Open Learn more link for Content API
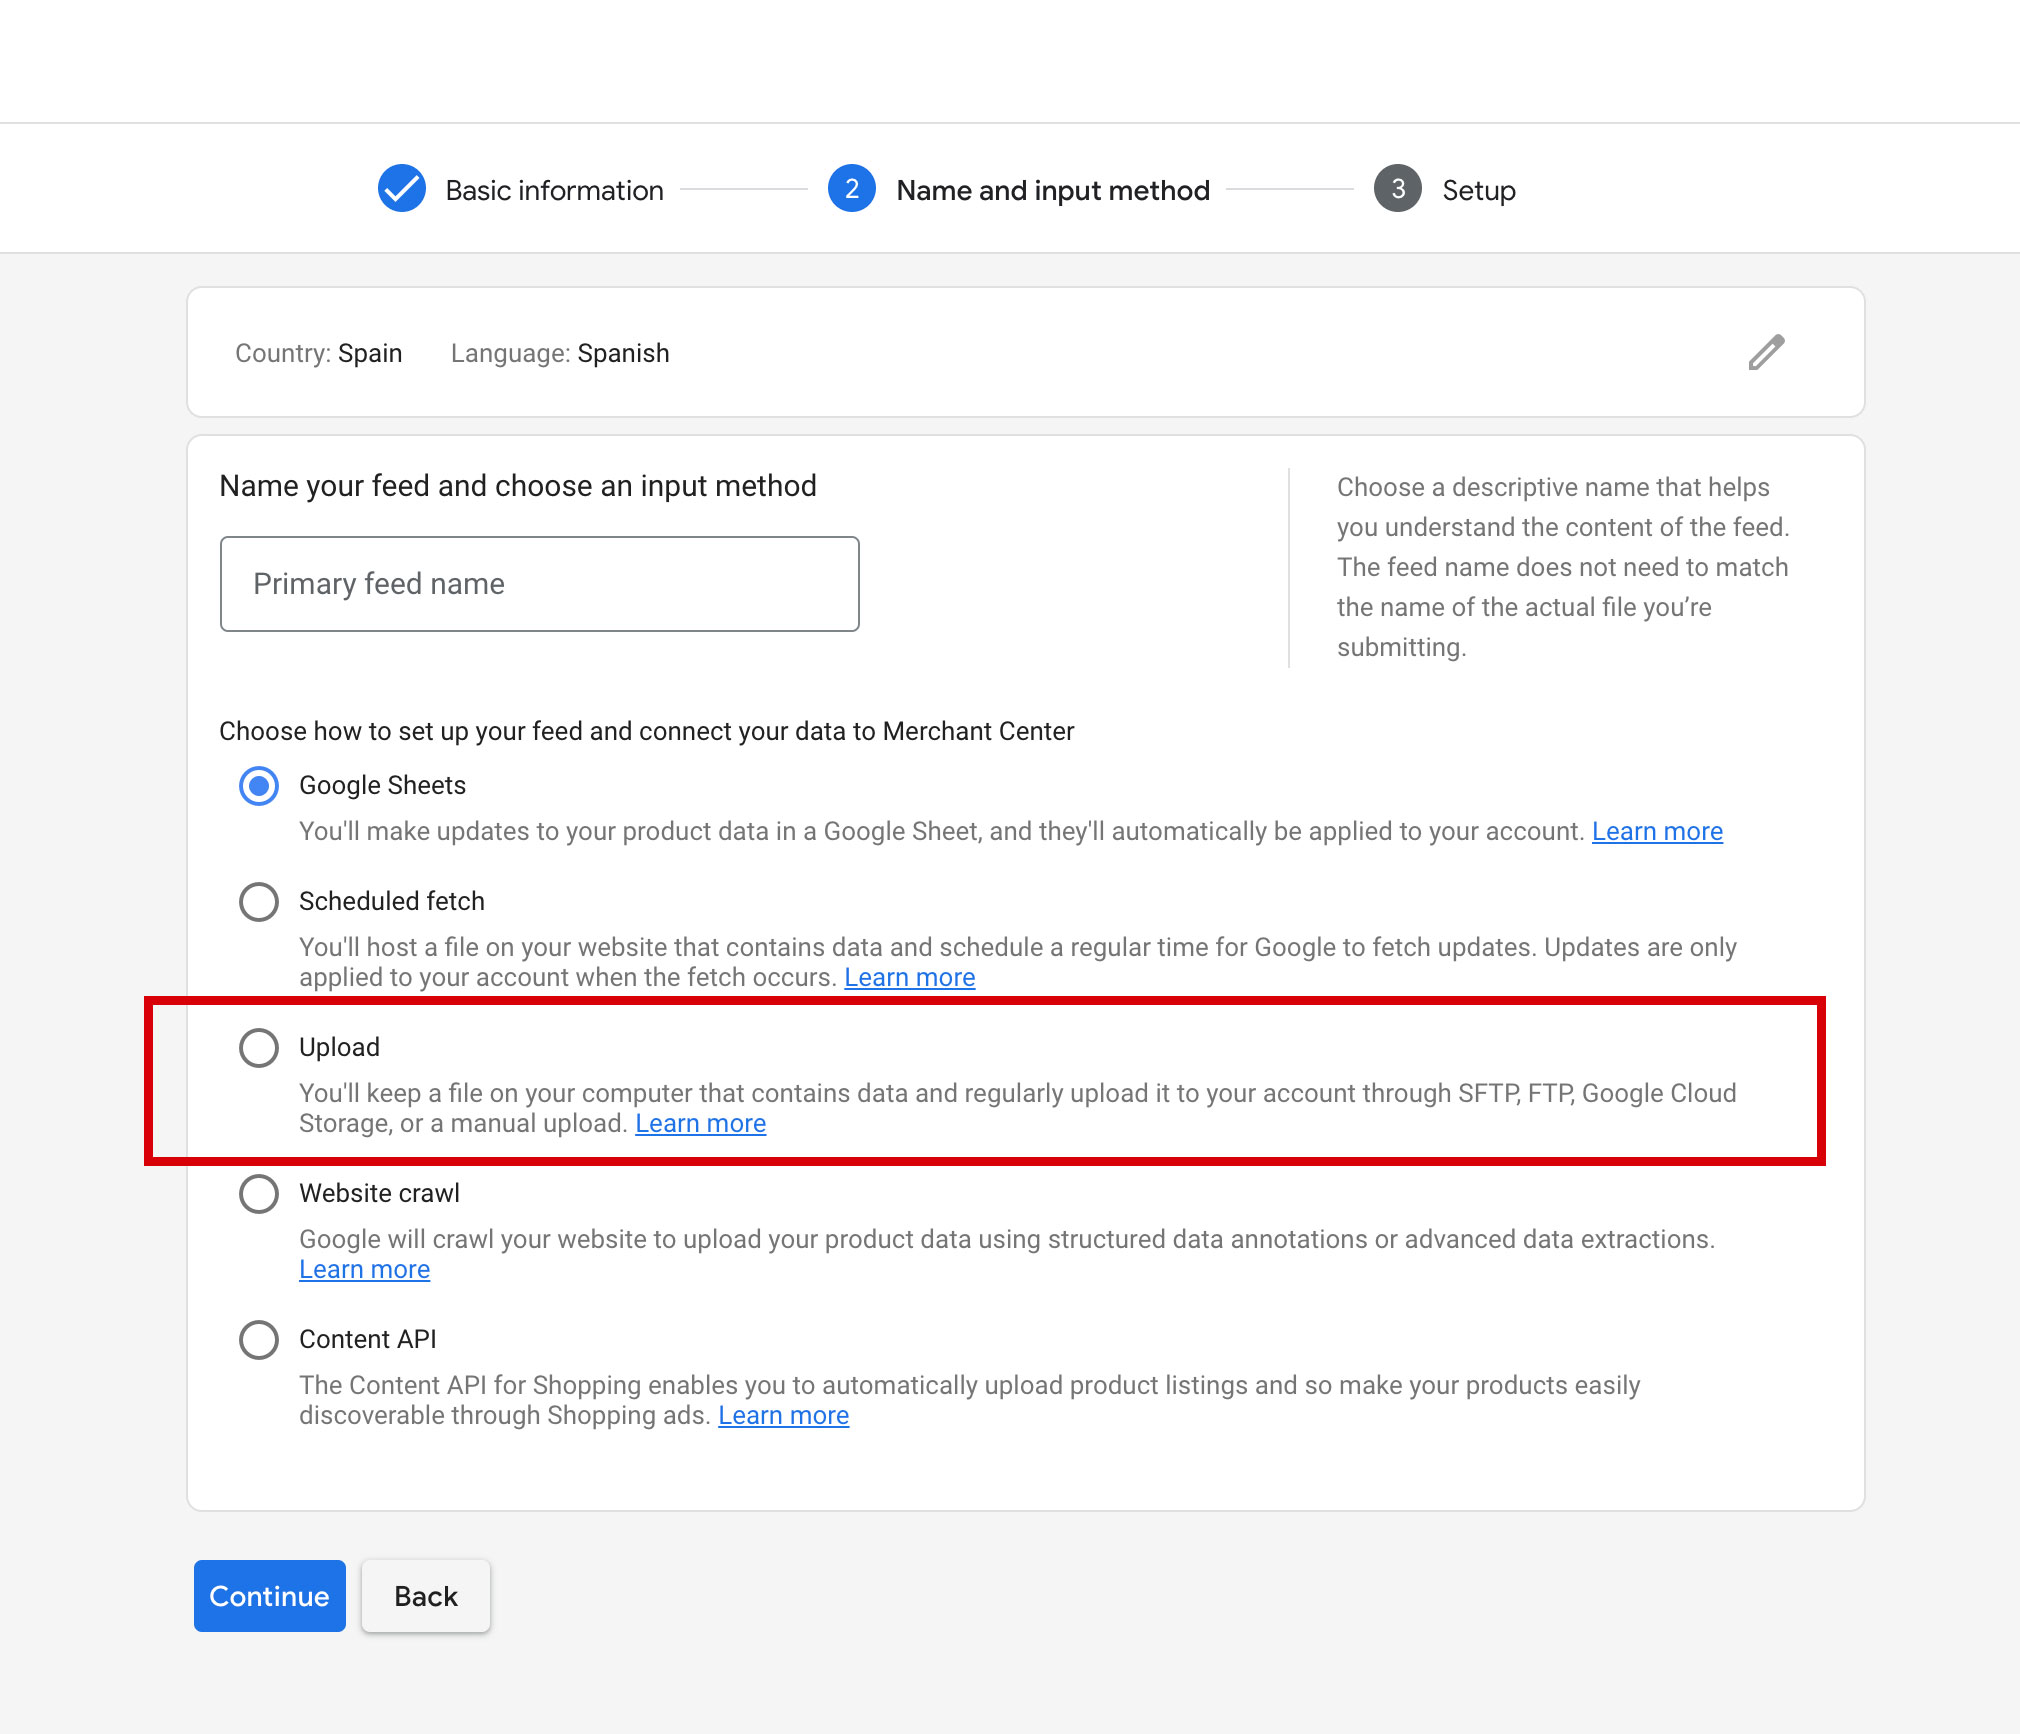This screenshot has width=2020, height=1734. point(784,1415)
